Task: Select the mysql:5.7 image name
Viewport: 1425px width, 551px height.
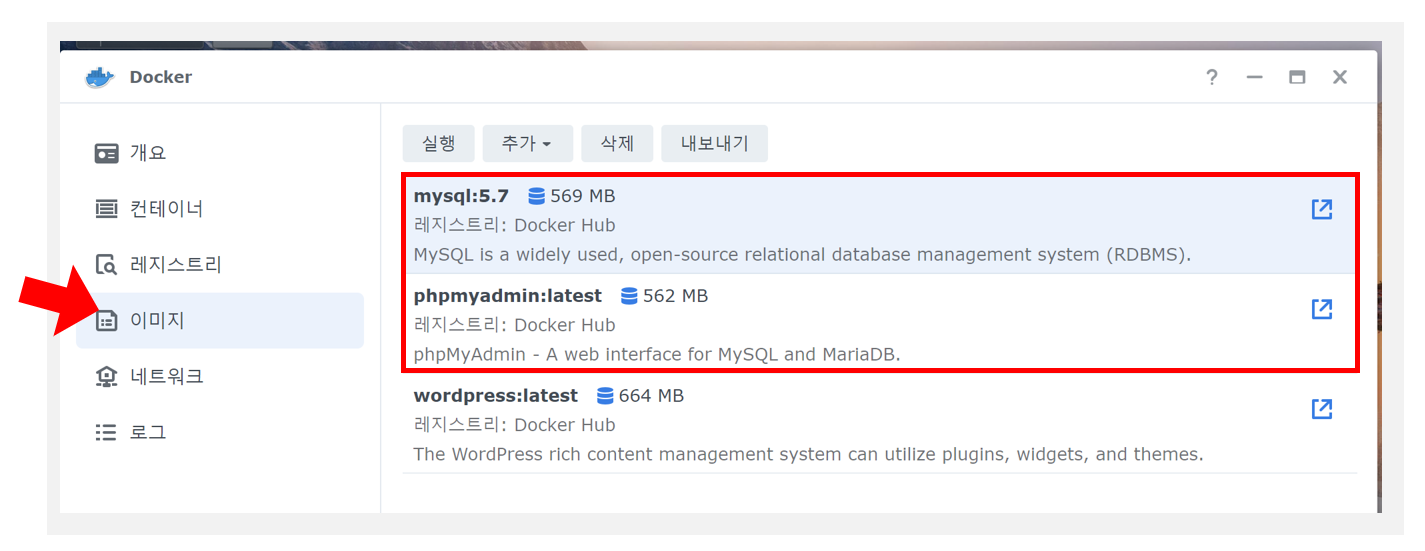Action: click(x=461, y=196)
